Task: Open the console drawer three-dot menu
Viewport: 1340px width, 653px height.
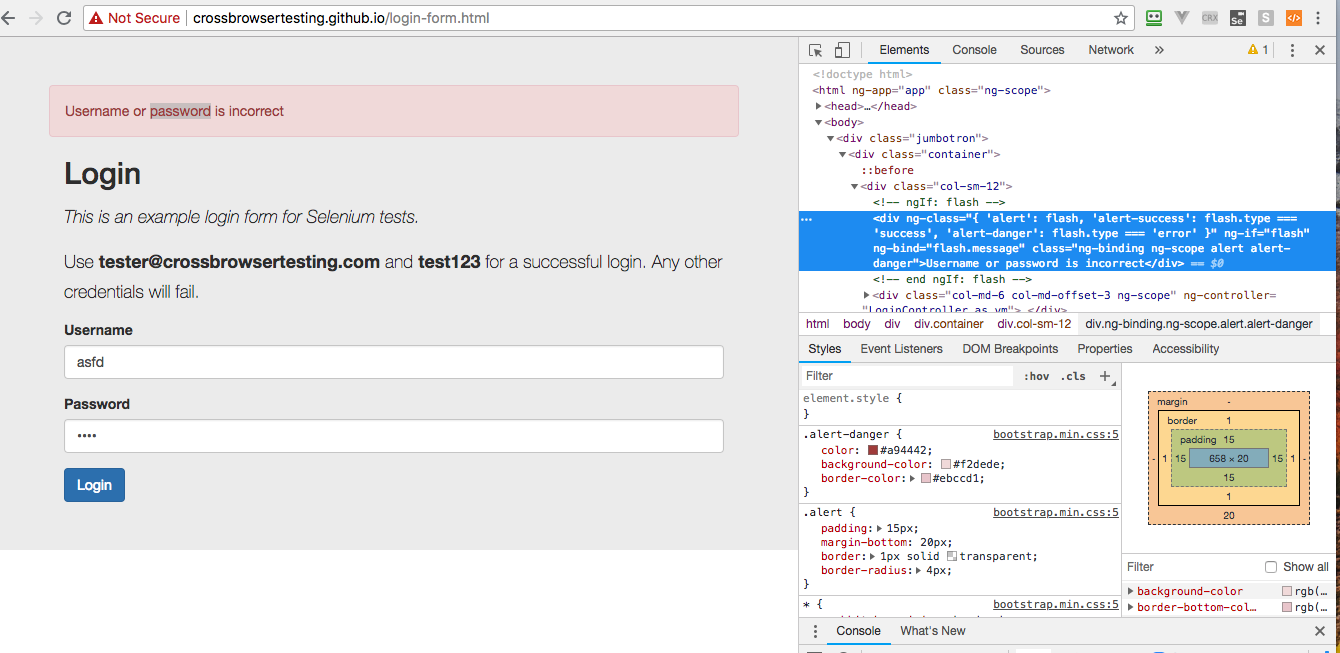Action: pyautogui.click(x=815, y=631)
